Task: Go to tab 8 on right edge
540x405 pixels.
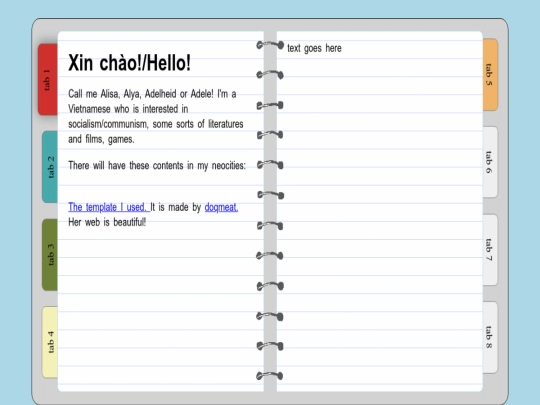Action: point(490,337)
